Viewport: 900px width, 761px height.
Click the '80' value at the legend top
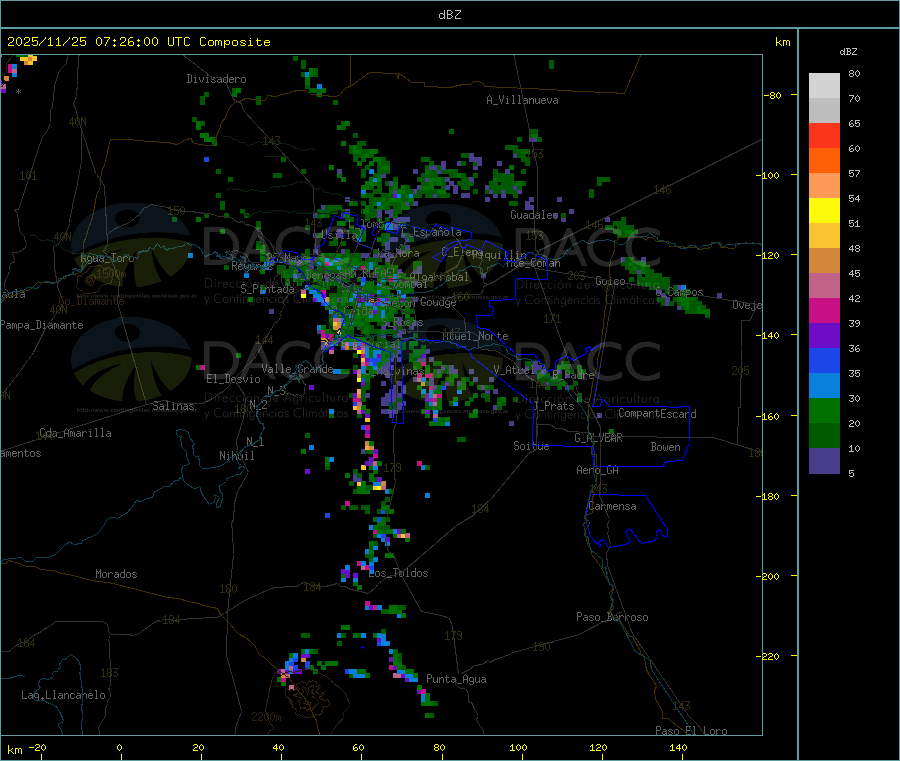854,73
